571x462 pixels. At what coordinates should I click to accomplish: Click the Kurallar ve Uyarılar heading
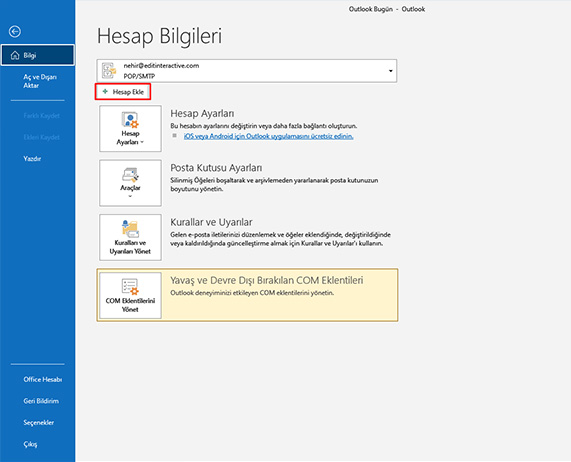click(x=211, y=222)
